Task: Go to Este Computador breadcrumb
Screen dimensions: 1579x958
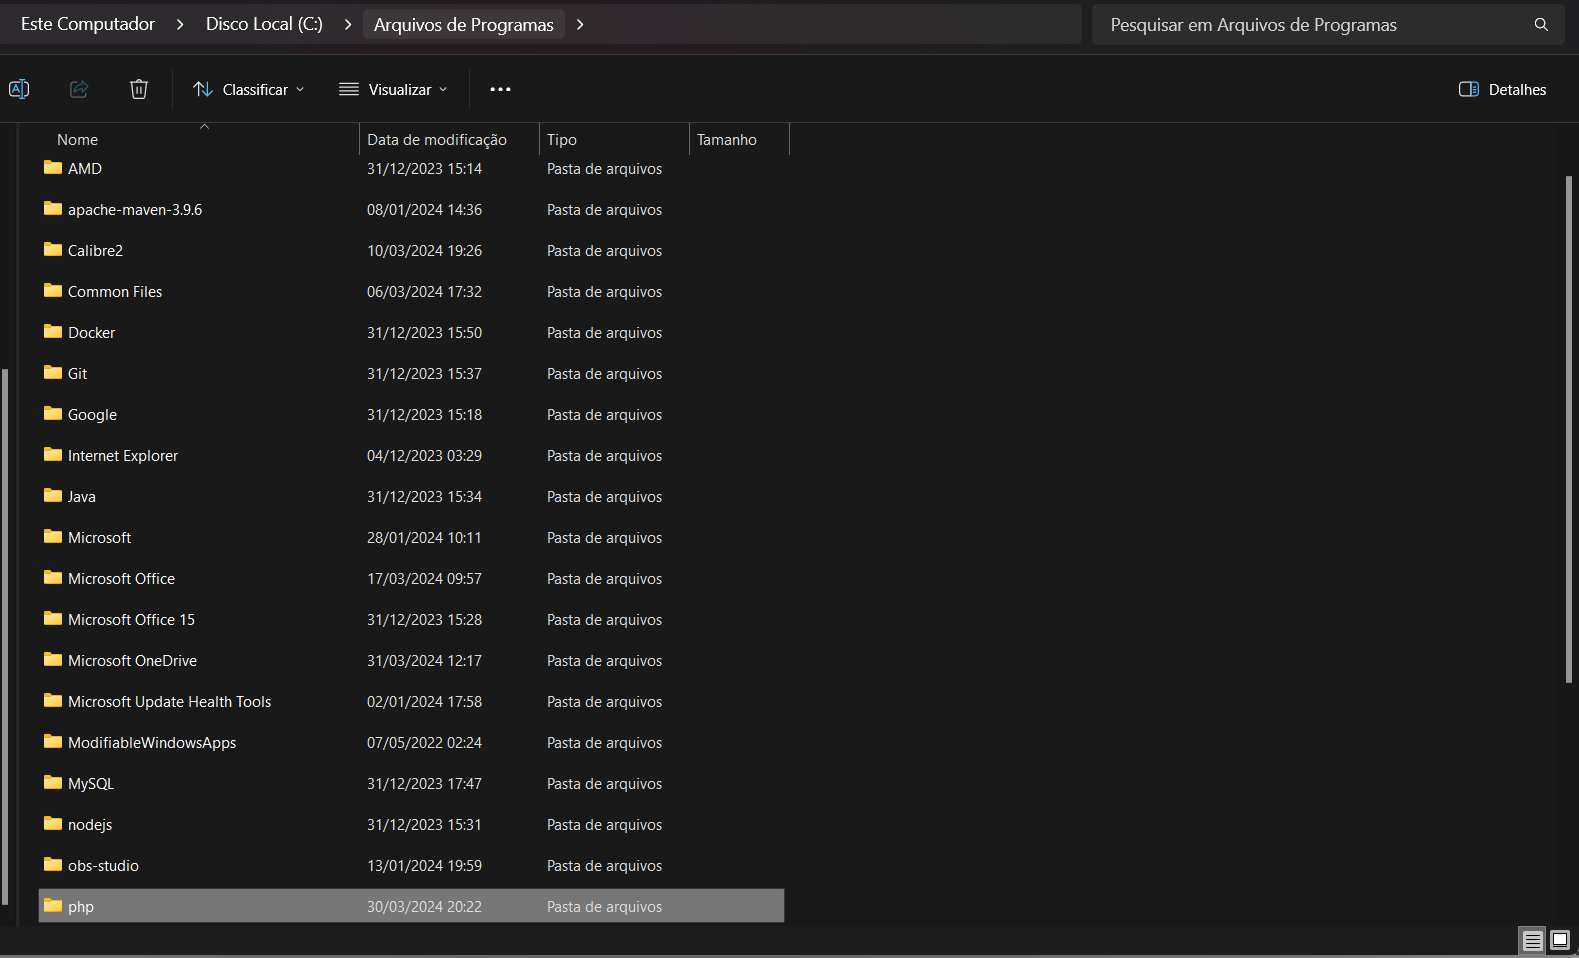Action: (88, 24)
